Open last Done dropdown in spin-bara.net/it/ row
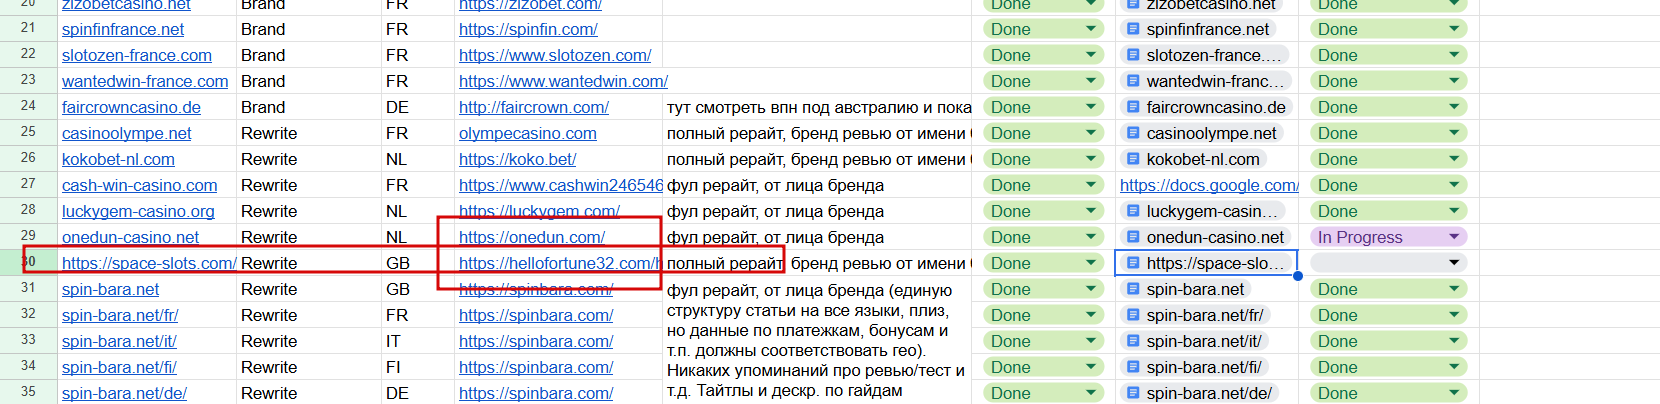The image size is (1660, 404). point(1388,341)
